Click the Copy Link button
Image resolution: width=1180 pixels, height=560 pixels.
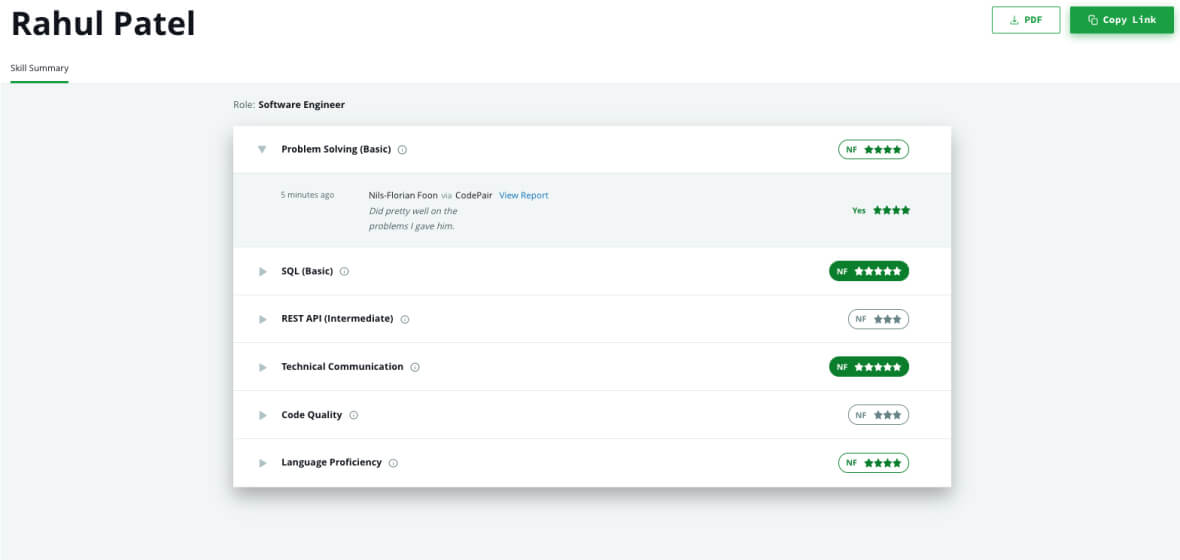click(1121, 20)
